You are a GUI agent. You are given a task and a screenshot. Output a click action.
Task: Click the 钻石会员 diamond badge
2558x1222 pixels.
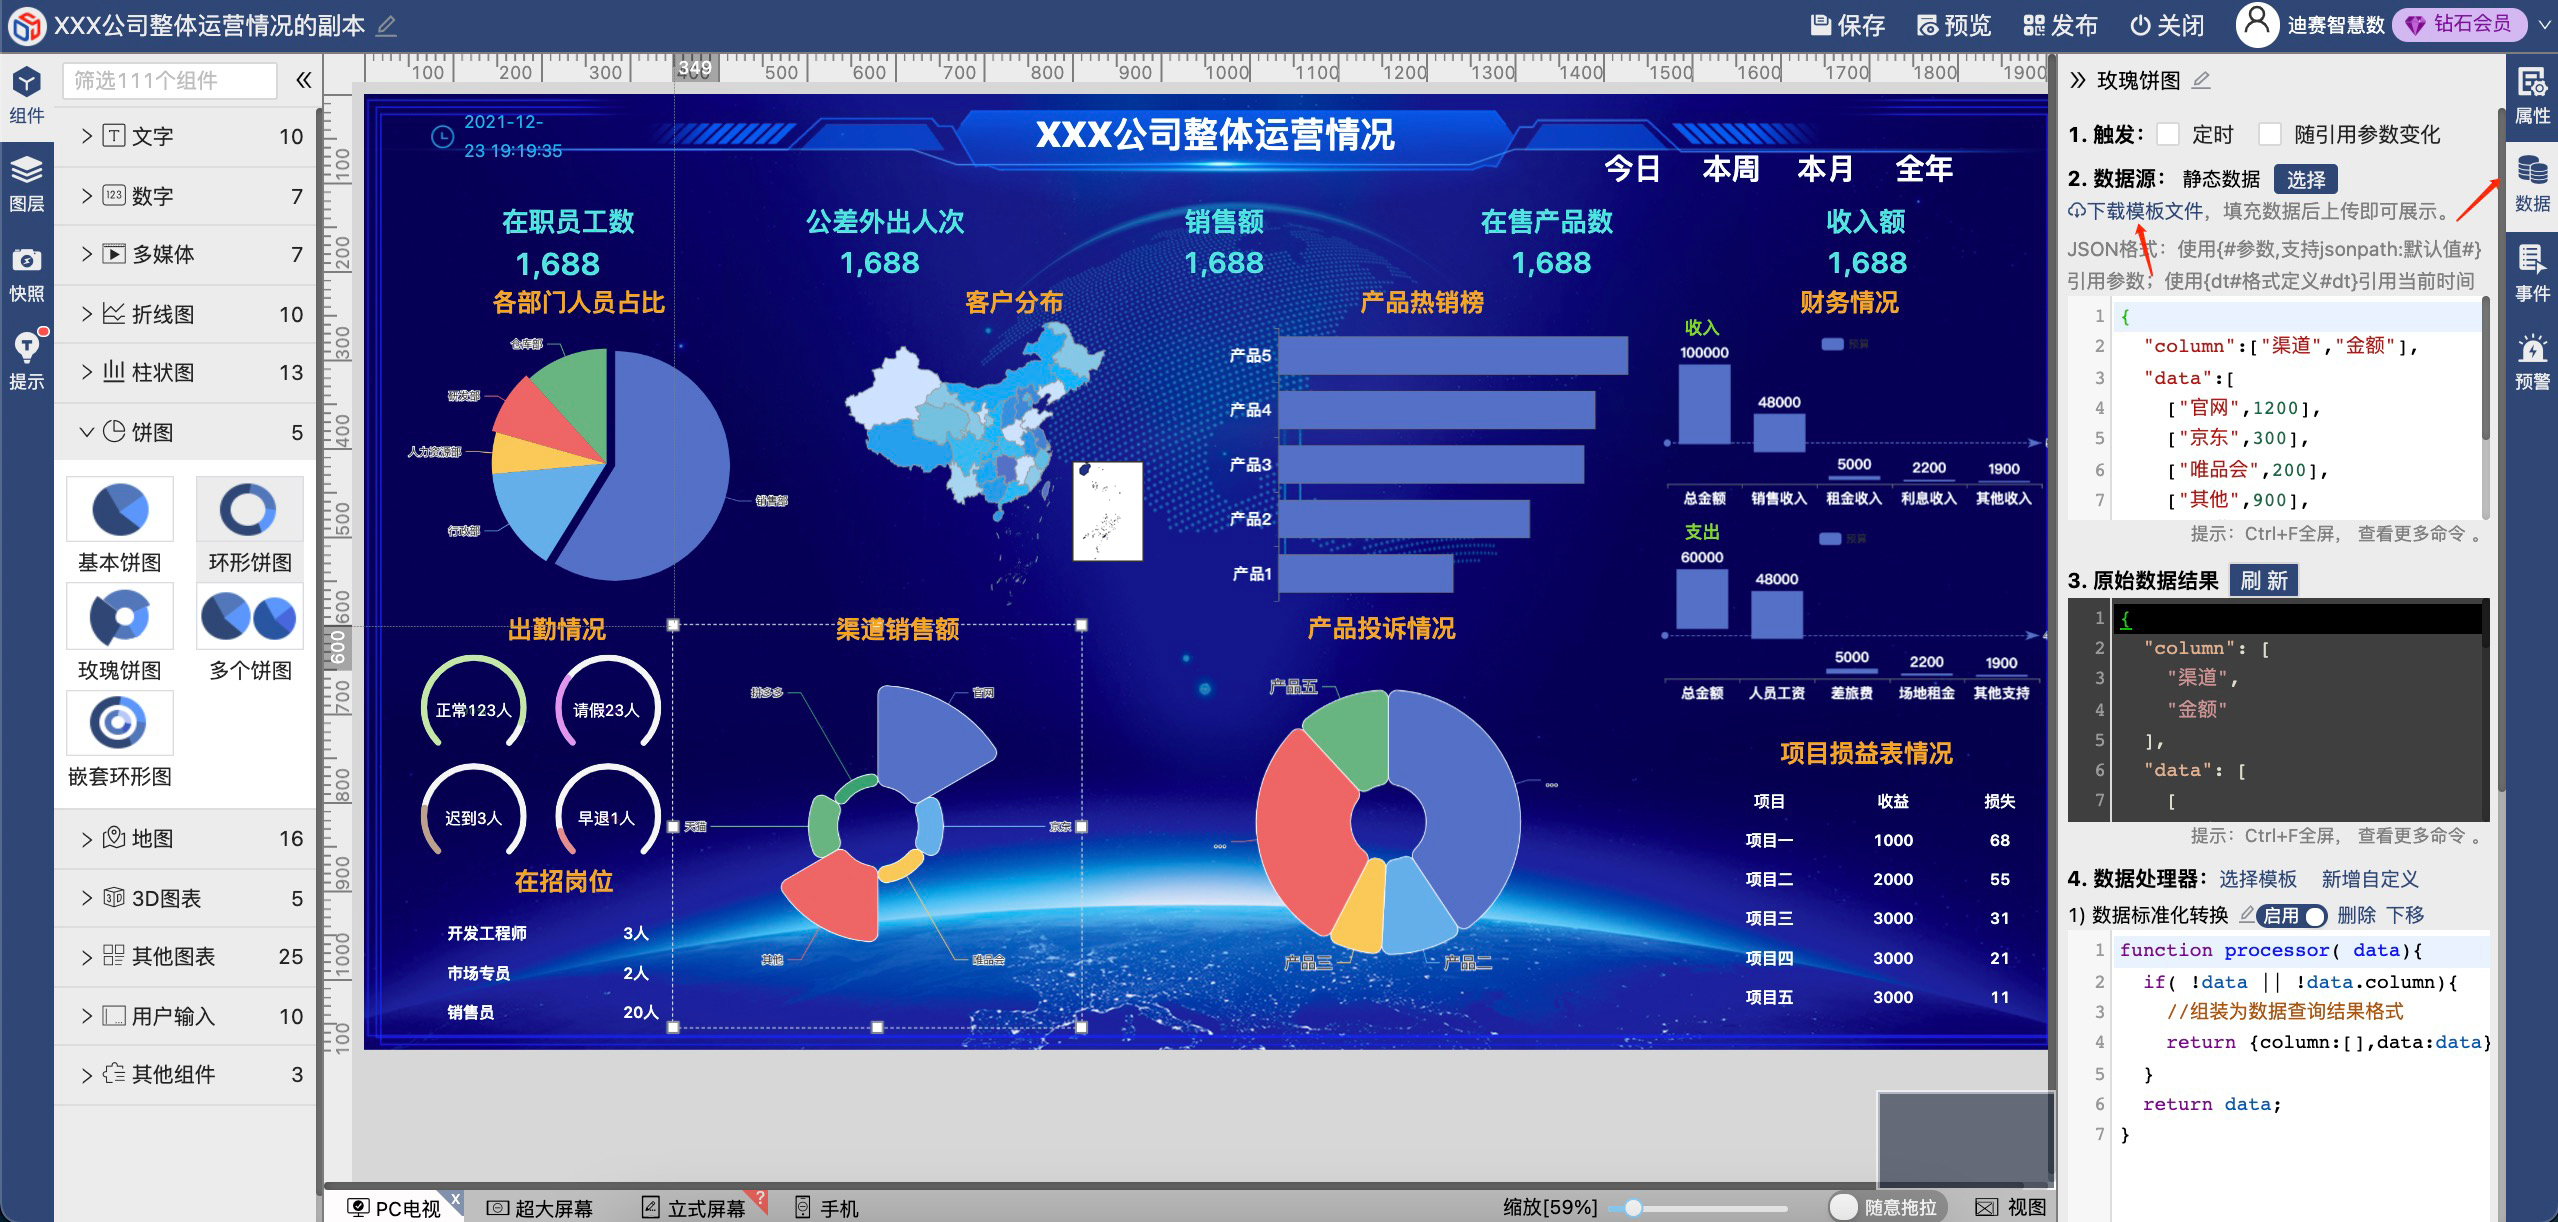pyautogui.click(x=2458, y=24)
